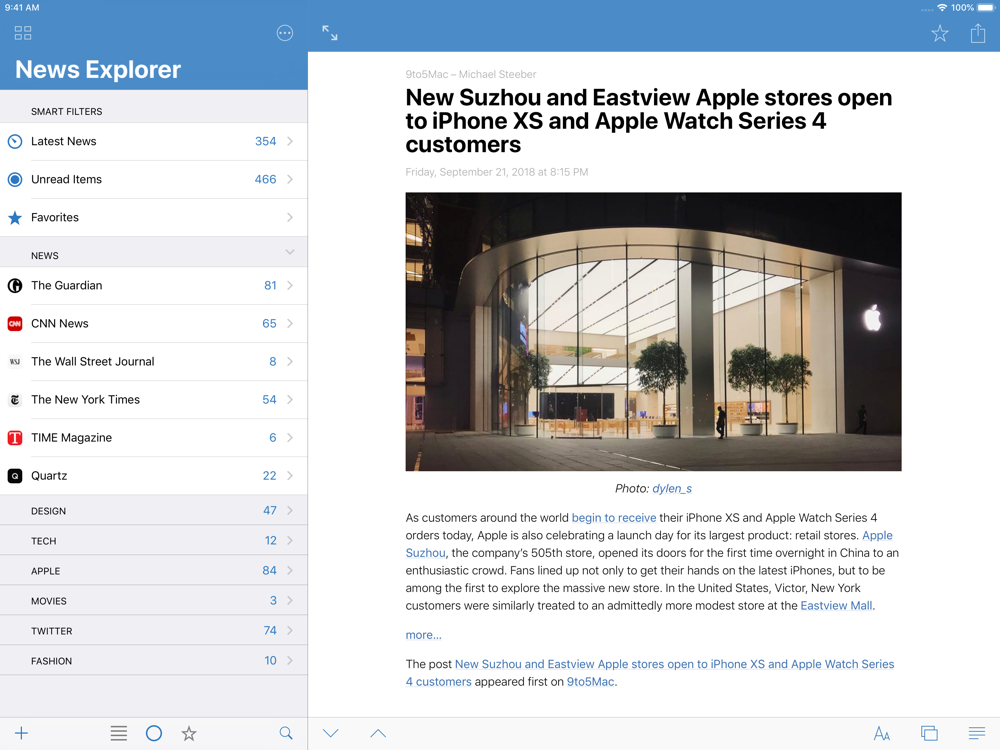Show unread items only circle filter
This screenshot has width=1000, height=750.
pos(154,733)
